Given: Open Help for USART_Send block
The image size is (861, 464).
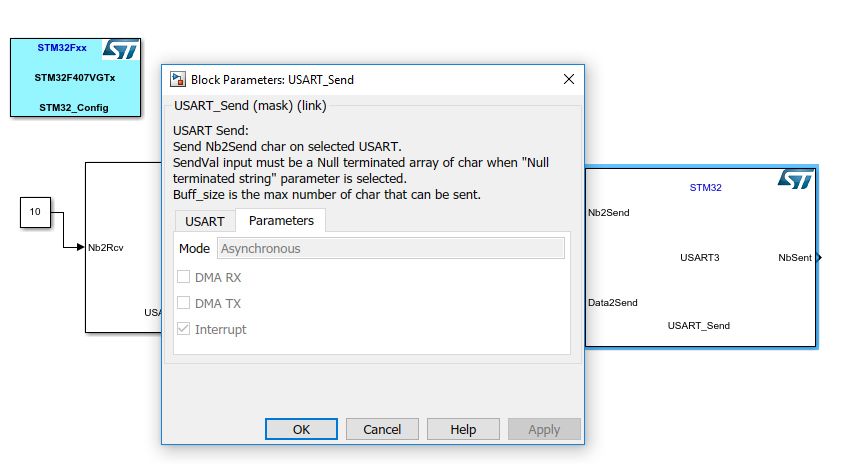Looking at the screenshot, I should point(463,429).
